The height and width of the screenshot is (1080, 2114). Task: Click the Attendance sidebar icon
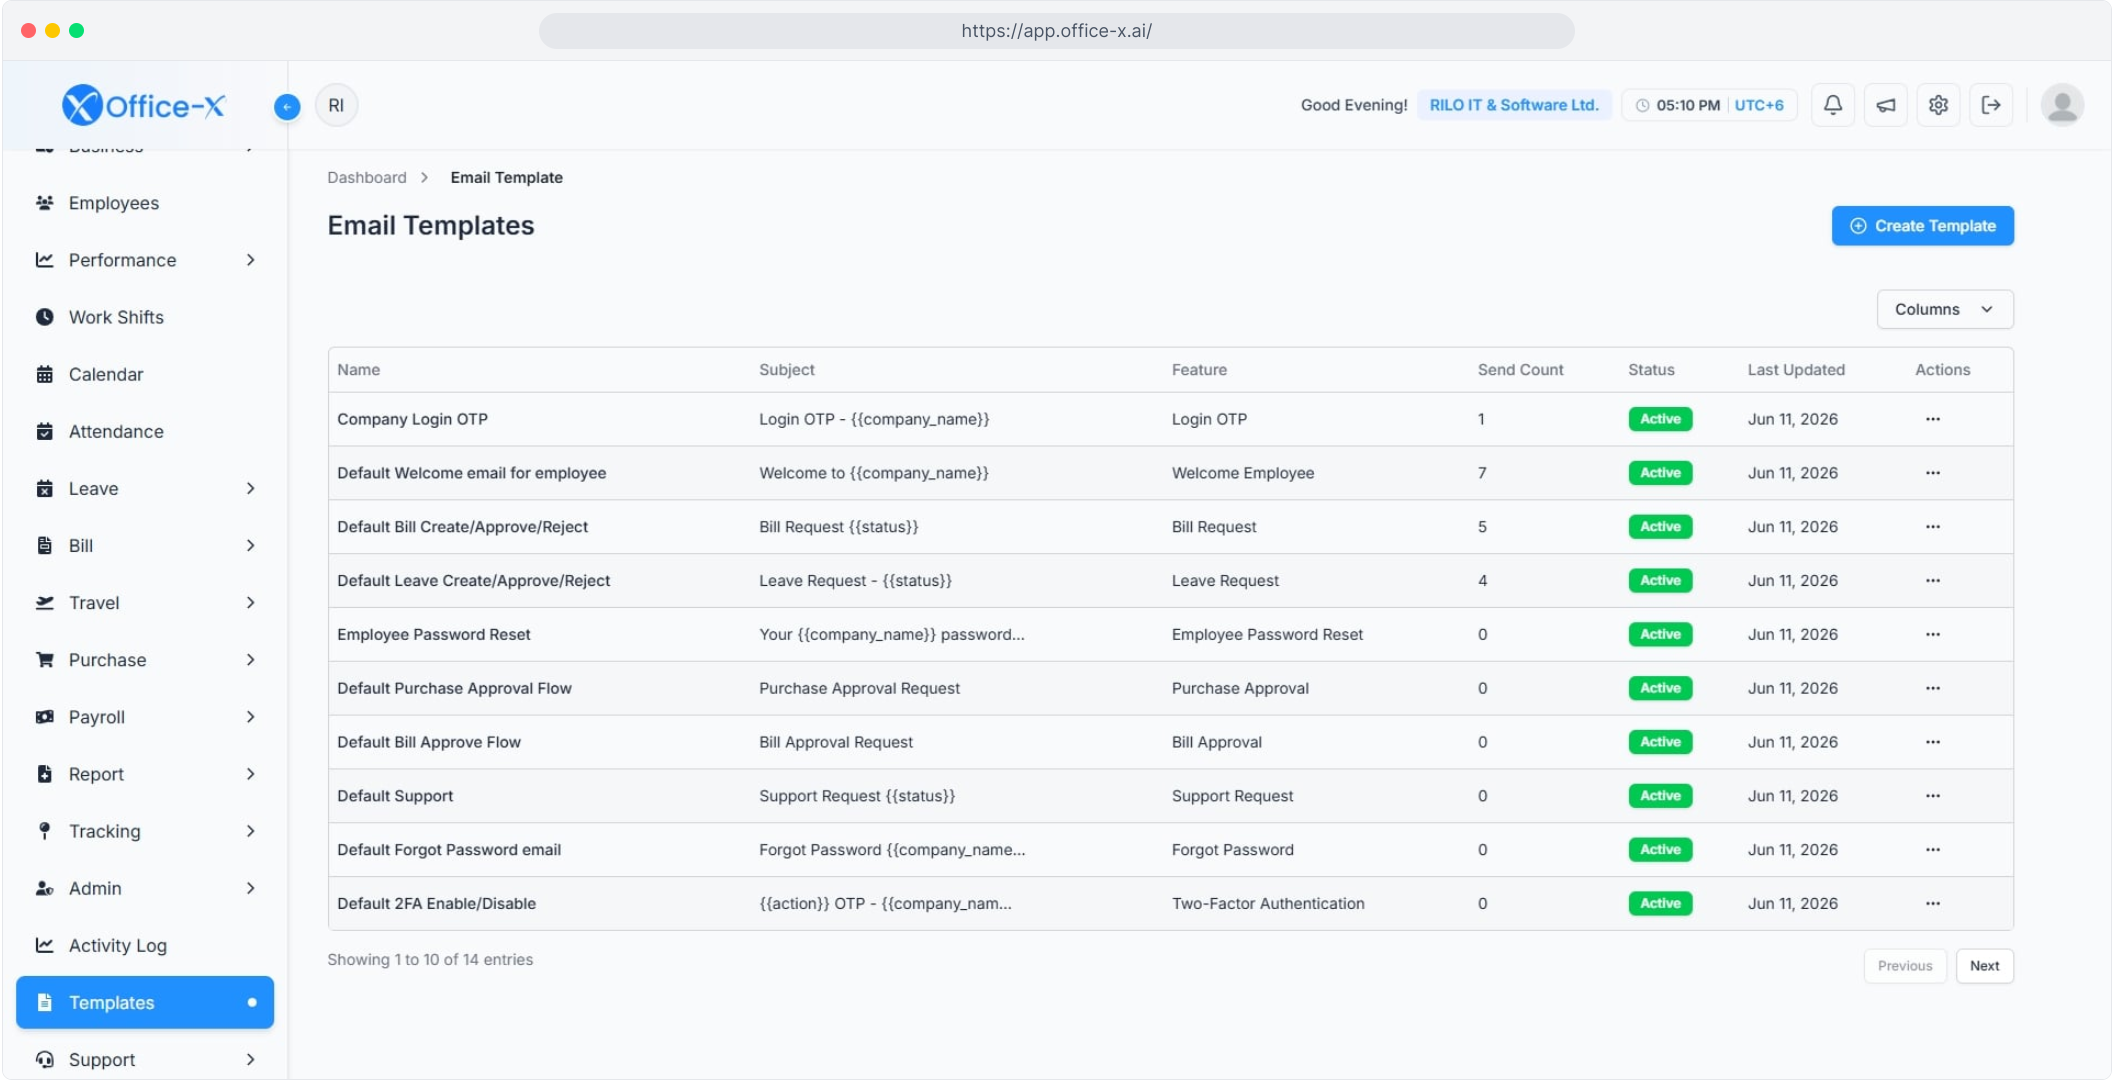point(44,431)
